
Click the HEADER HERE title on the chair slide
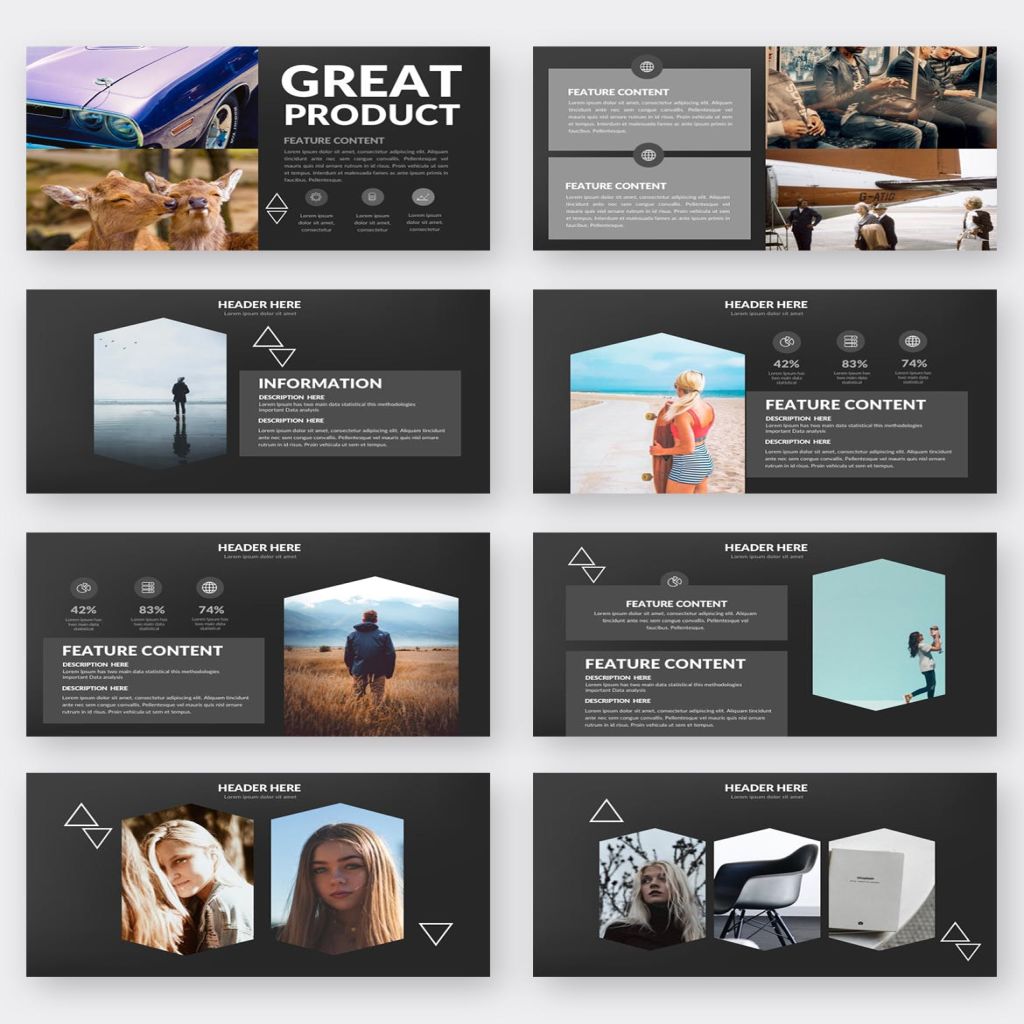(765, 788)
